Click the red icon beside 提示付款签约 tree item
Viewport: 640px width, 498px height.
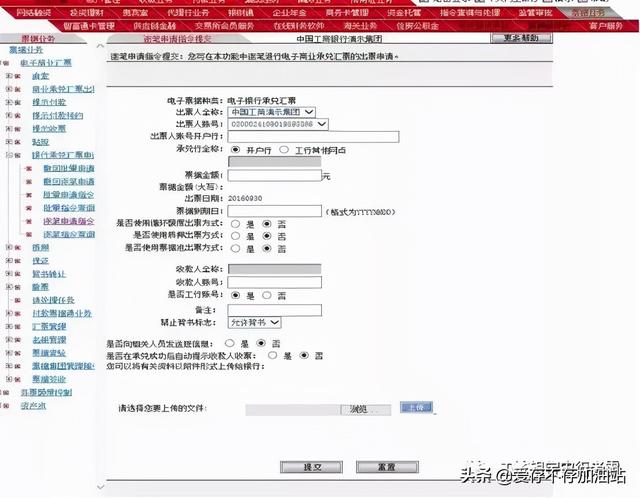click(18, 116)
